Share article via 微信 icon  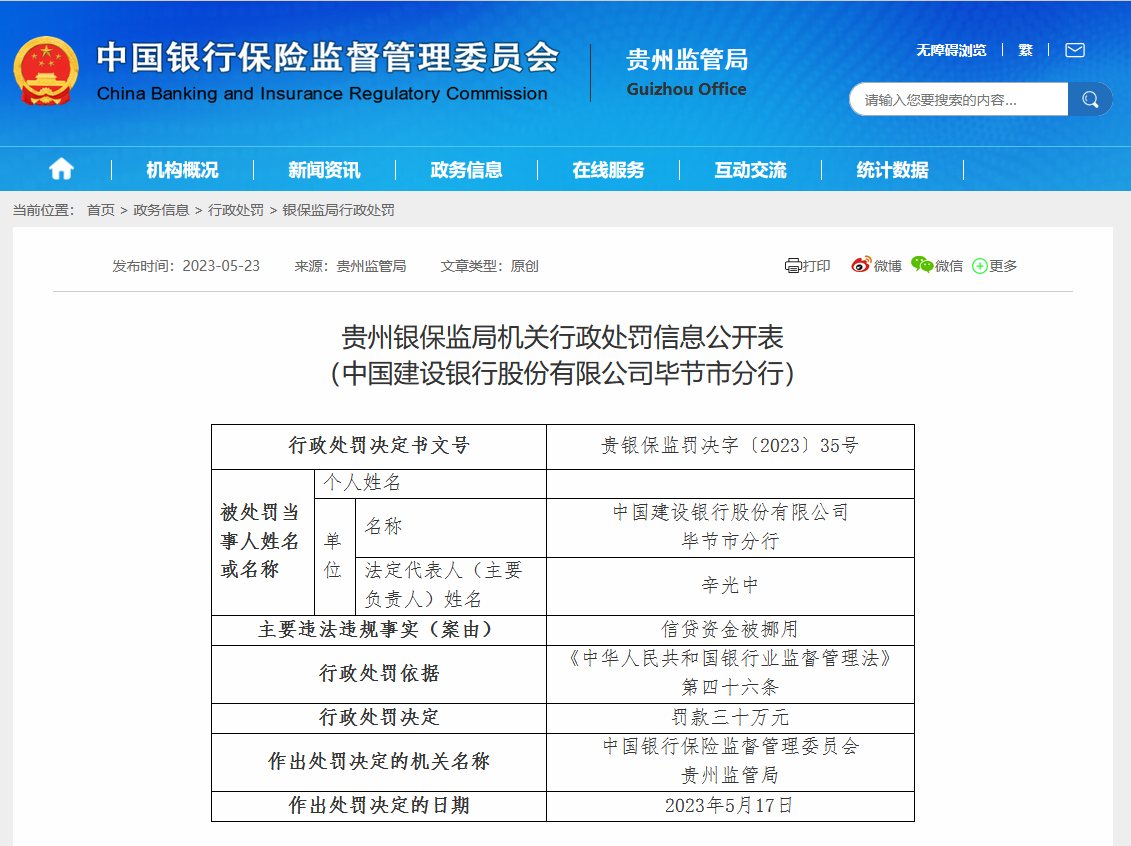click(x=937, y=266)
